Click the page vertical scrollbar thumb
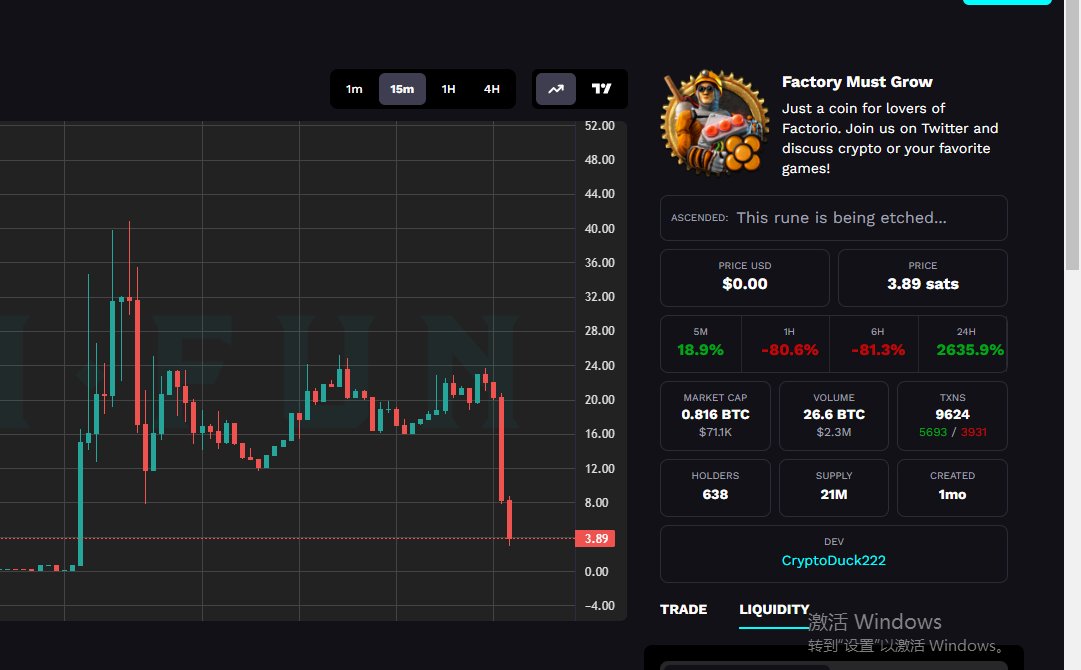 1072,135
